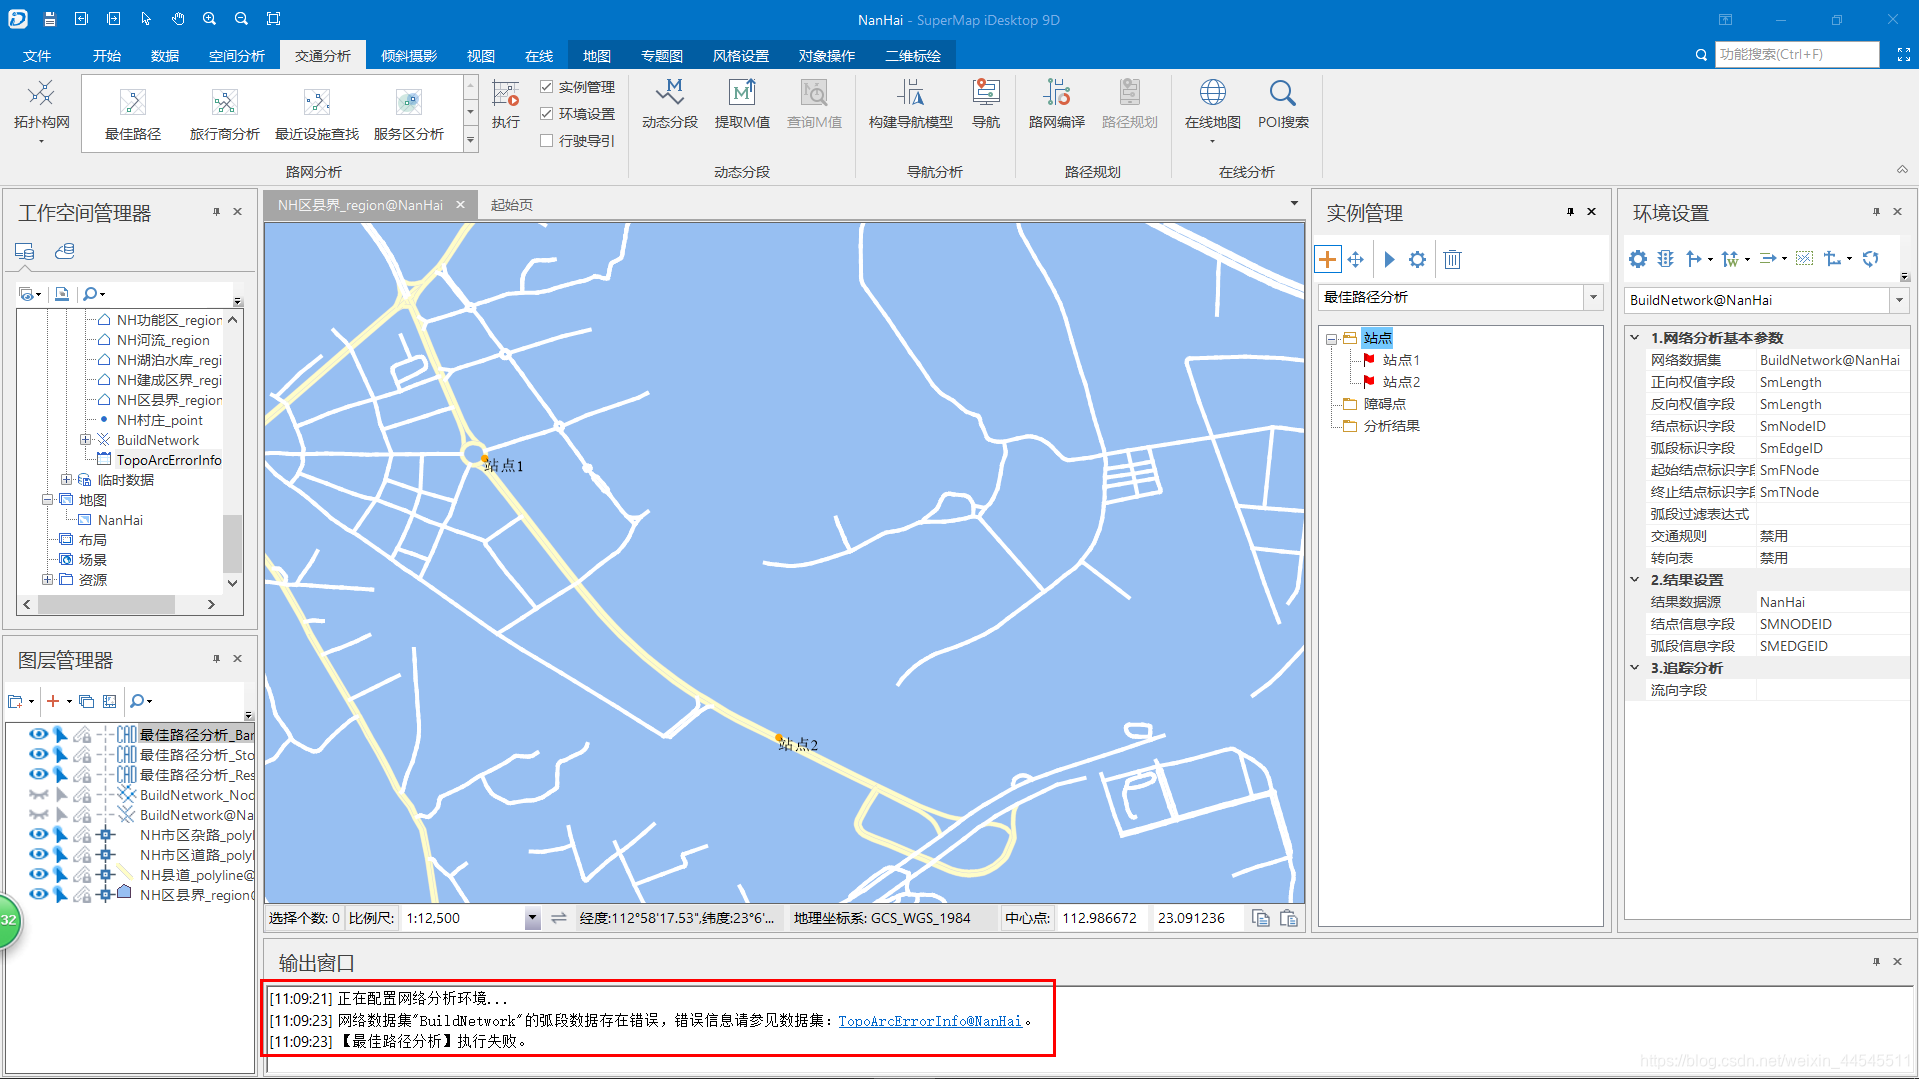The height and width of the screenshot is (1079, 1919).
Task: Switch to the 风格设置 ribbon tab
Action: pyautogui.click(x=741, y=56)
